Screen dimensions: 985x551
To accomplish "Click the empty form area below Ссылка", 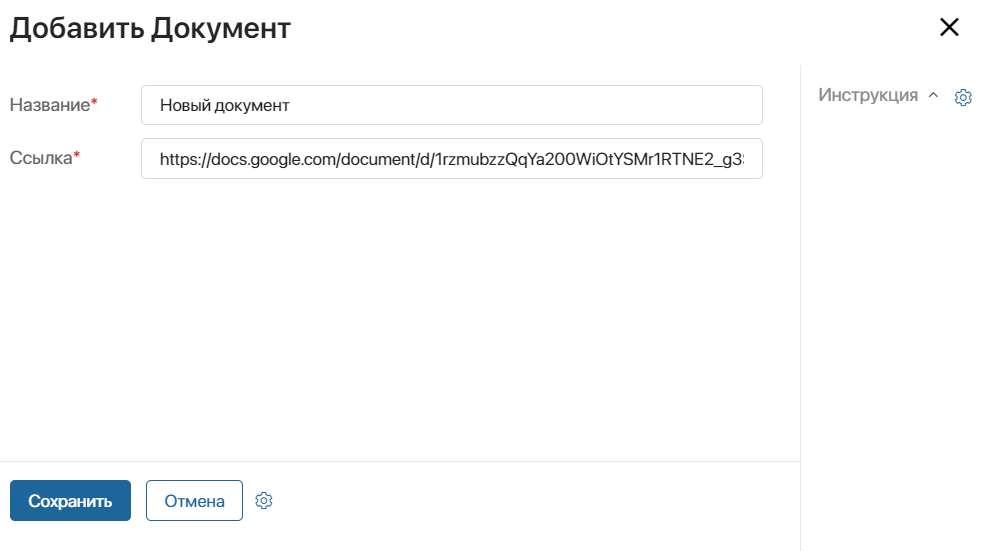I will (x=400, y=320).
